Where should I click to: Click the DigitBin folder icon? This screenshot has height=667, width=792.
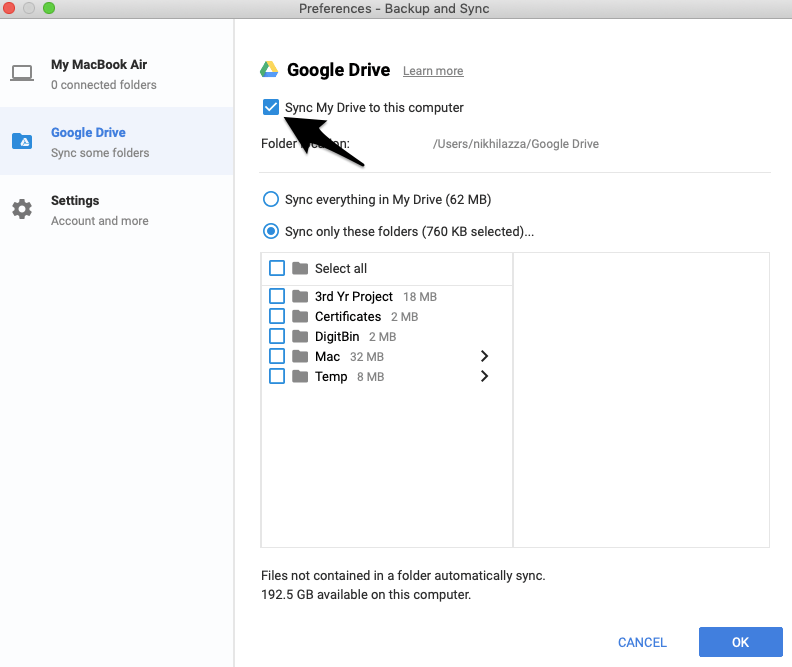300,336
